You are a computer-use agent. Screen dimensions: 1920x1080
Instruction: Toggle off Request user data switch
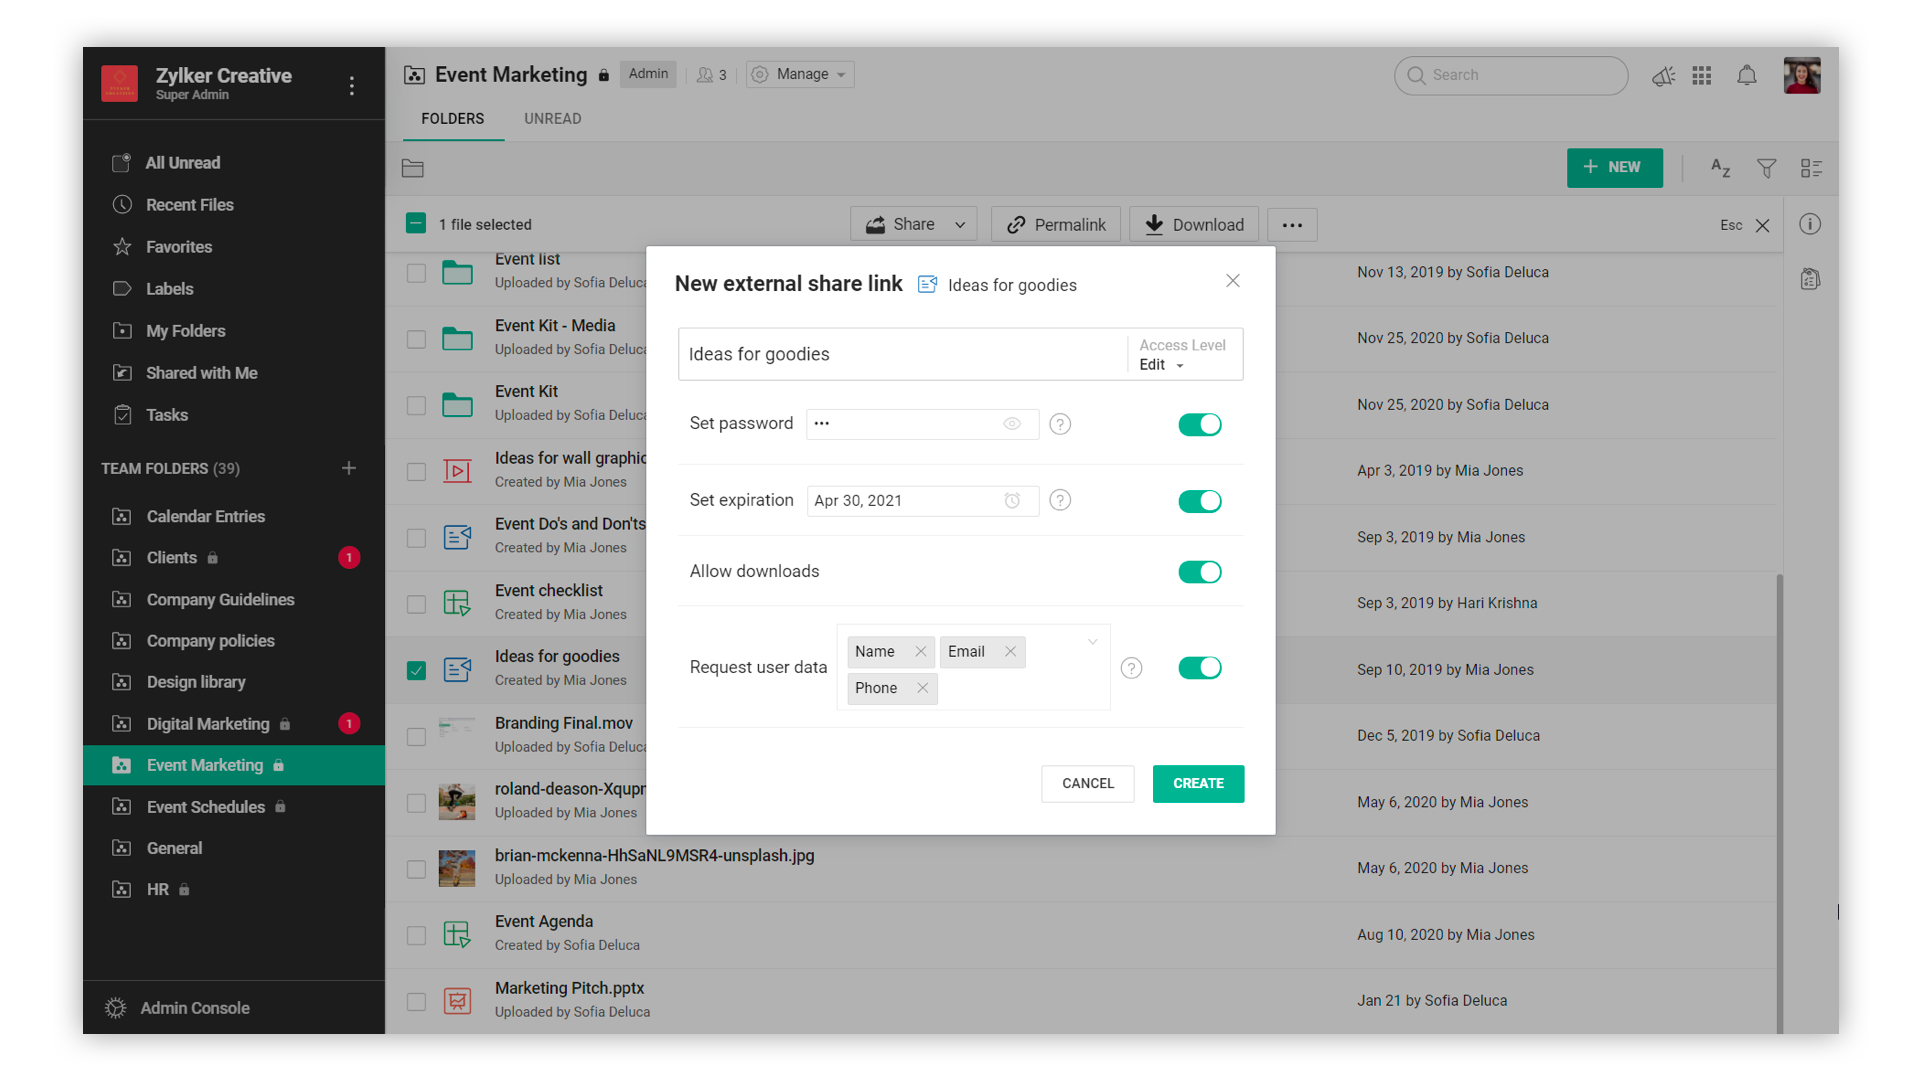coord(1199,668)
